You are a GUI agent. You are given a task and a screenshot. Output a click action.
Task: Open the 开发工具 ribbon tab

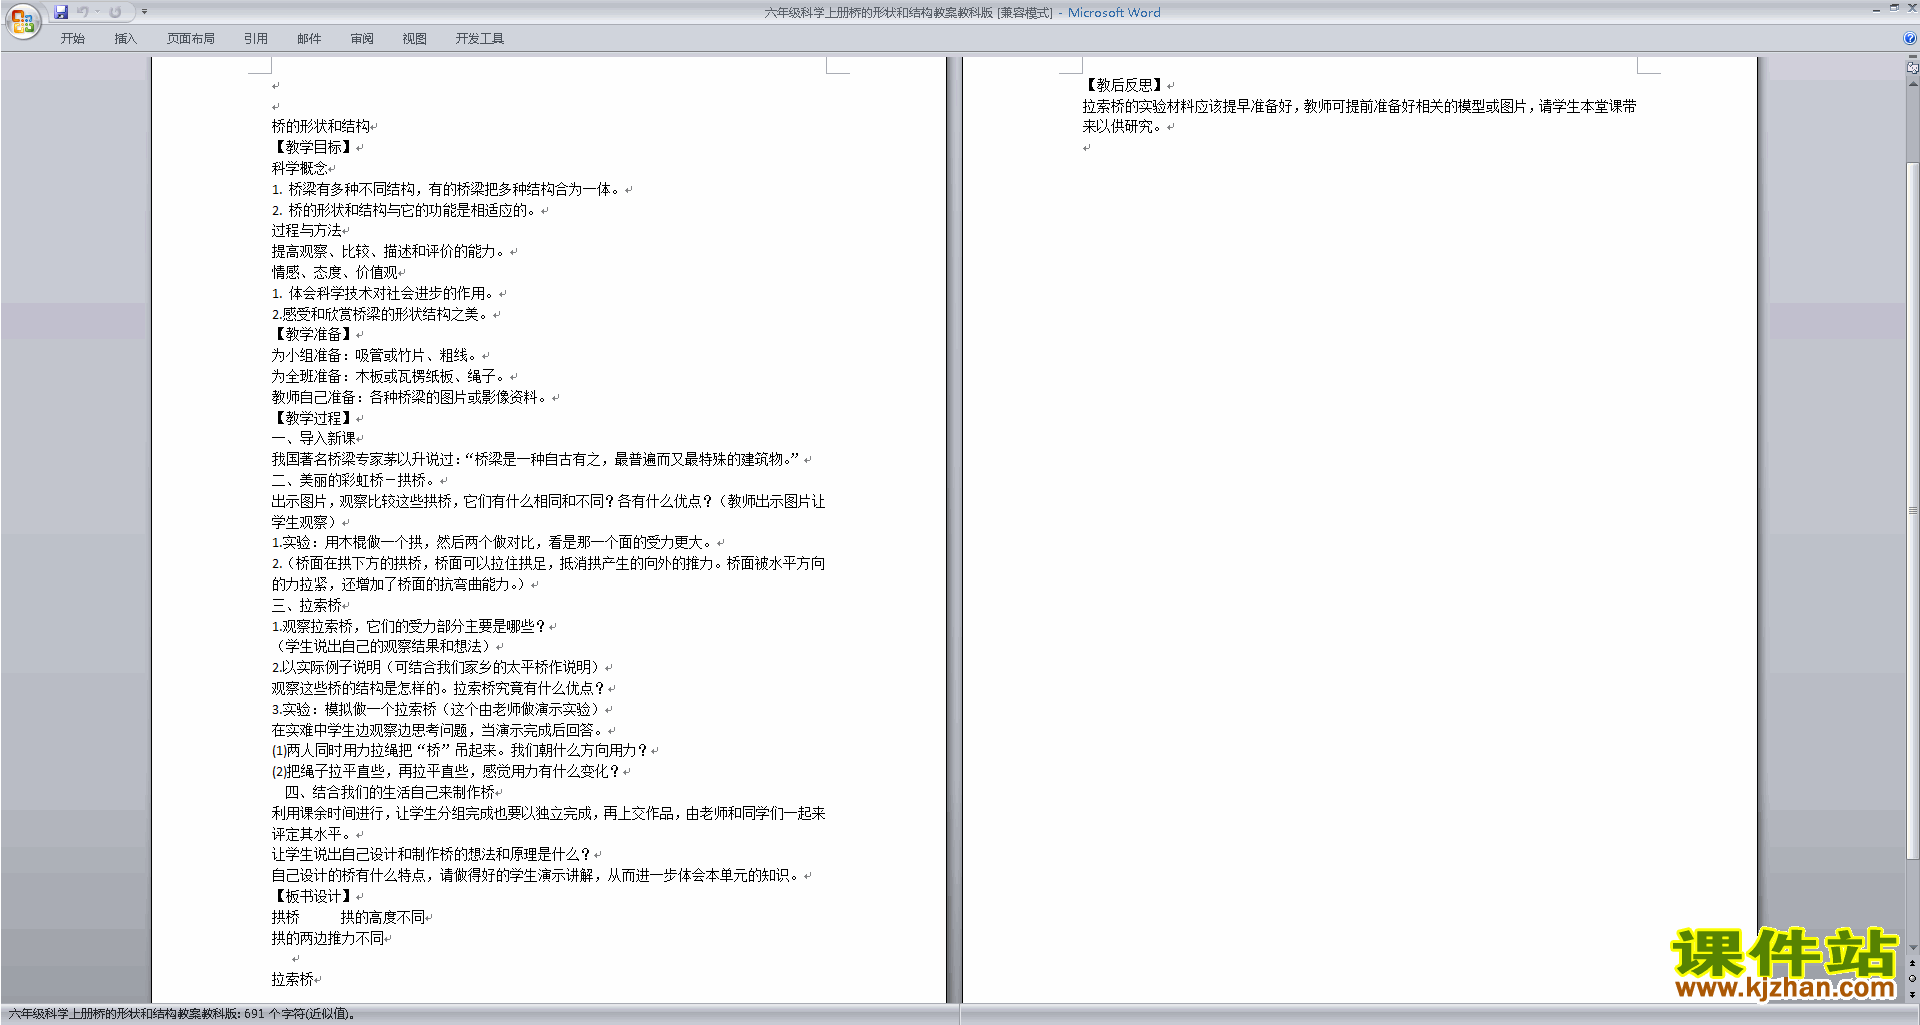pos(480,39)
